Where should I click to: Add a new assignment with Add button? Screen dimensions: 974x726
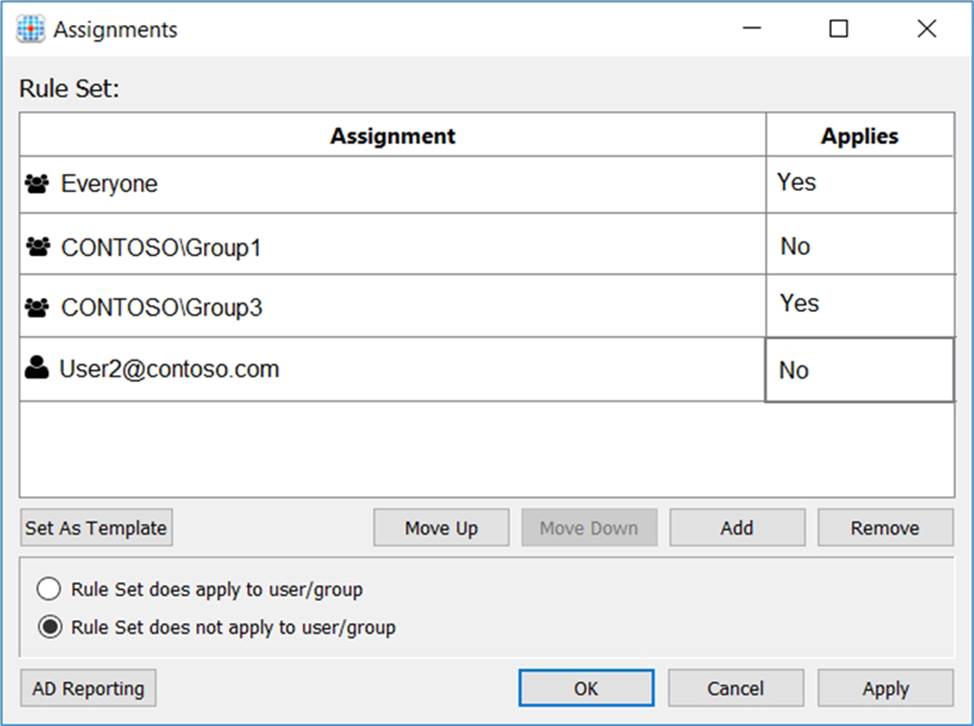pyautogui.click(x=737, y=528)
